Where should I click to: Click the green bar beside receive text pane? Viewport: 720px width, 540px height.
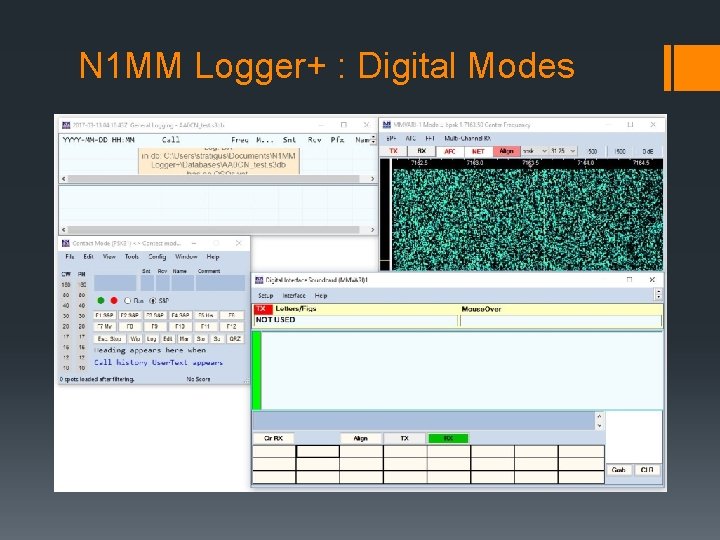(257, 370)
